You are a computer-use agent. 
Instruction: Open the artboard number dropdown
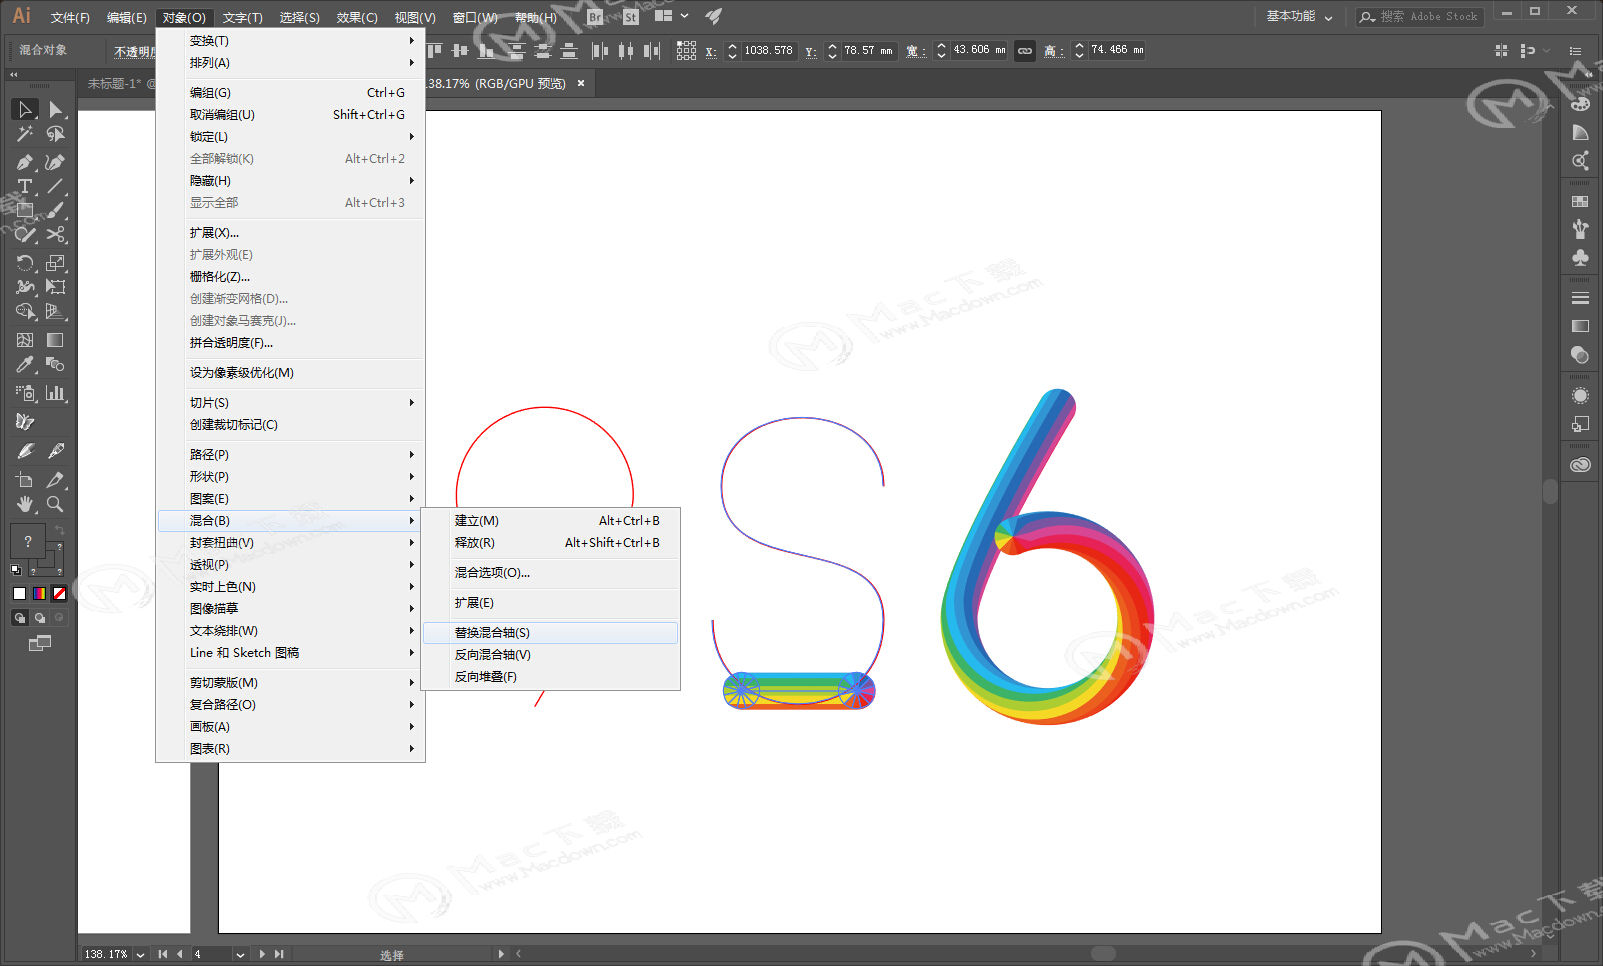(x=240, y=954)
